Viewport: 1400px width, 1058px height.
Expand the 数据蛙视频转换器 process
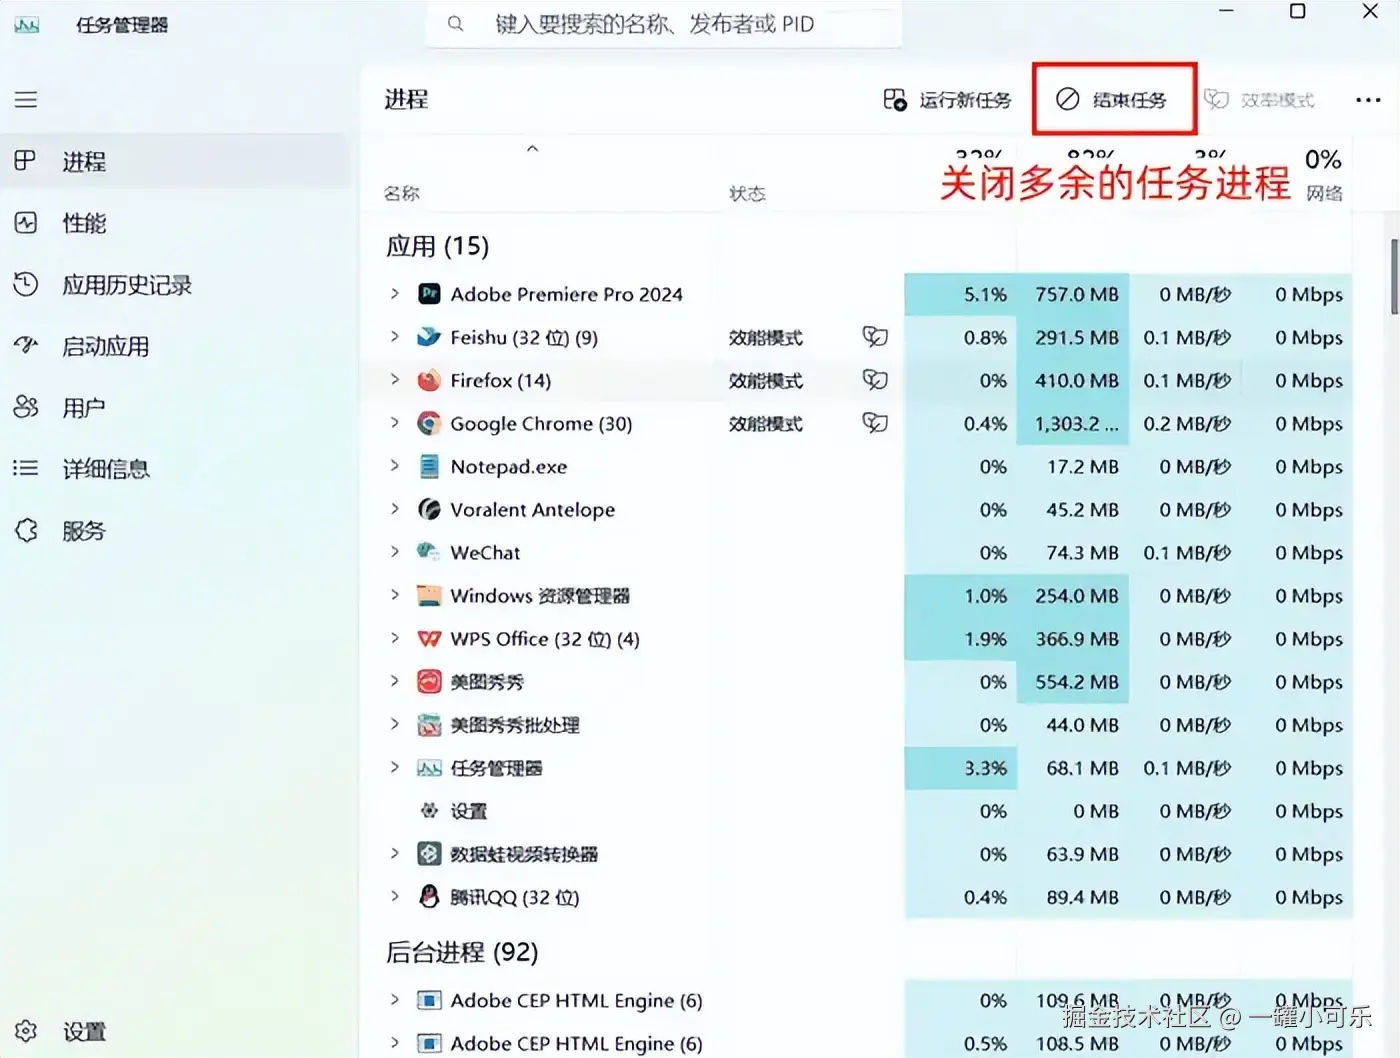(x=394, y=853)
